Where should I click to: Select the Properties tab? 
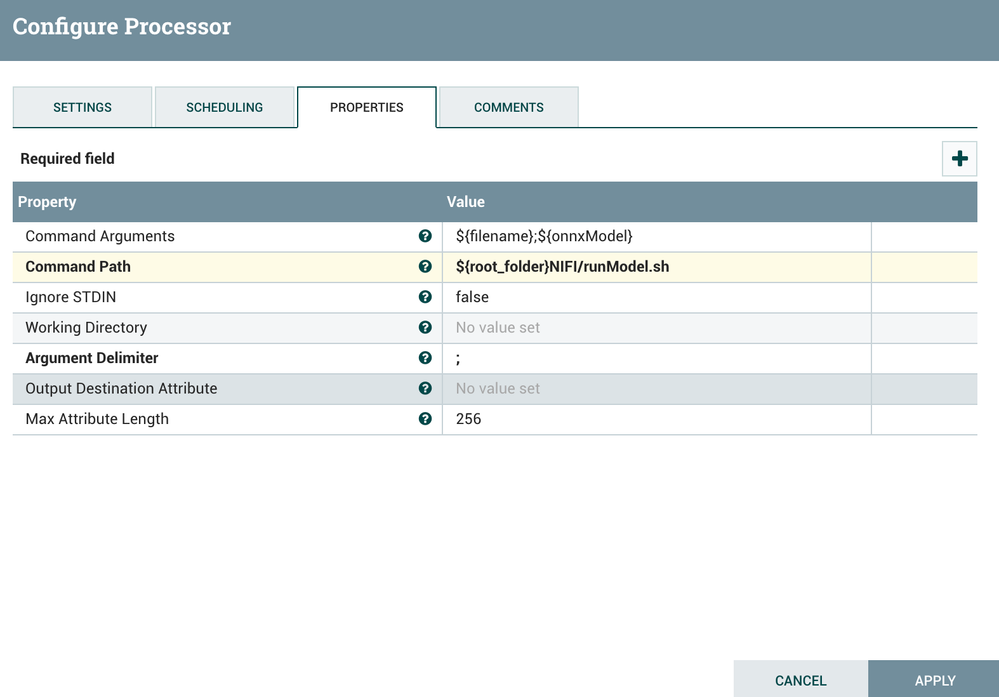367,107
